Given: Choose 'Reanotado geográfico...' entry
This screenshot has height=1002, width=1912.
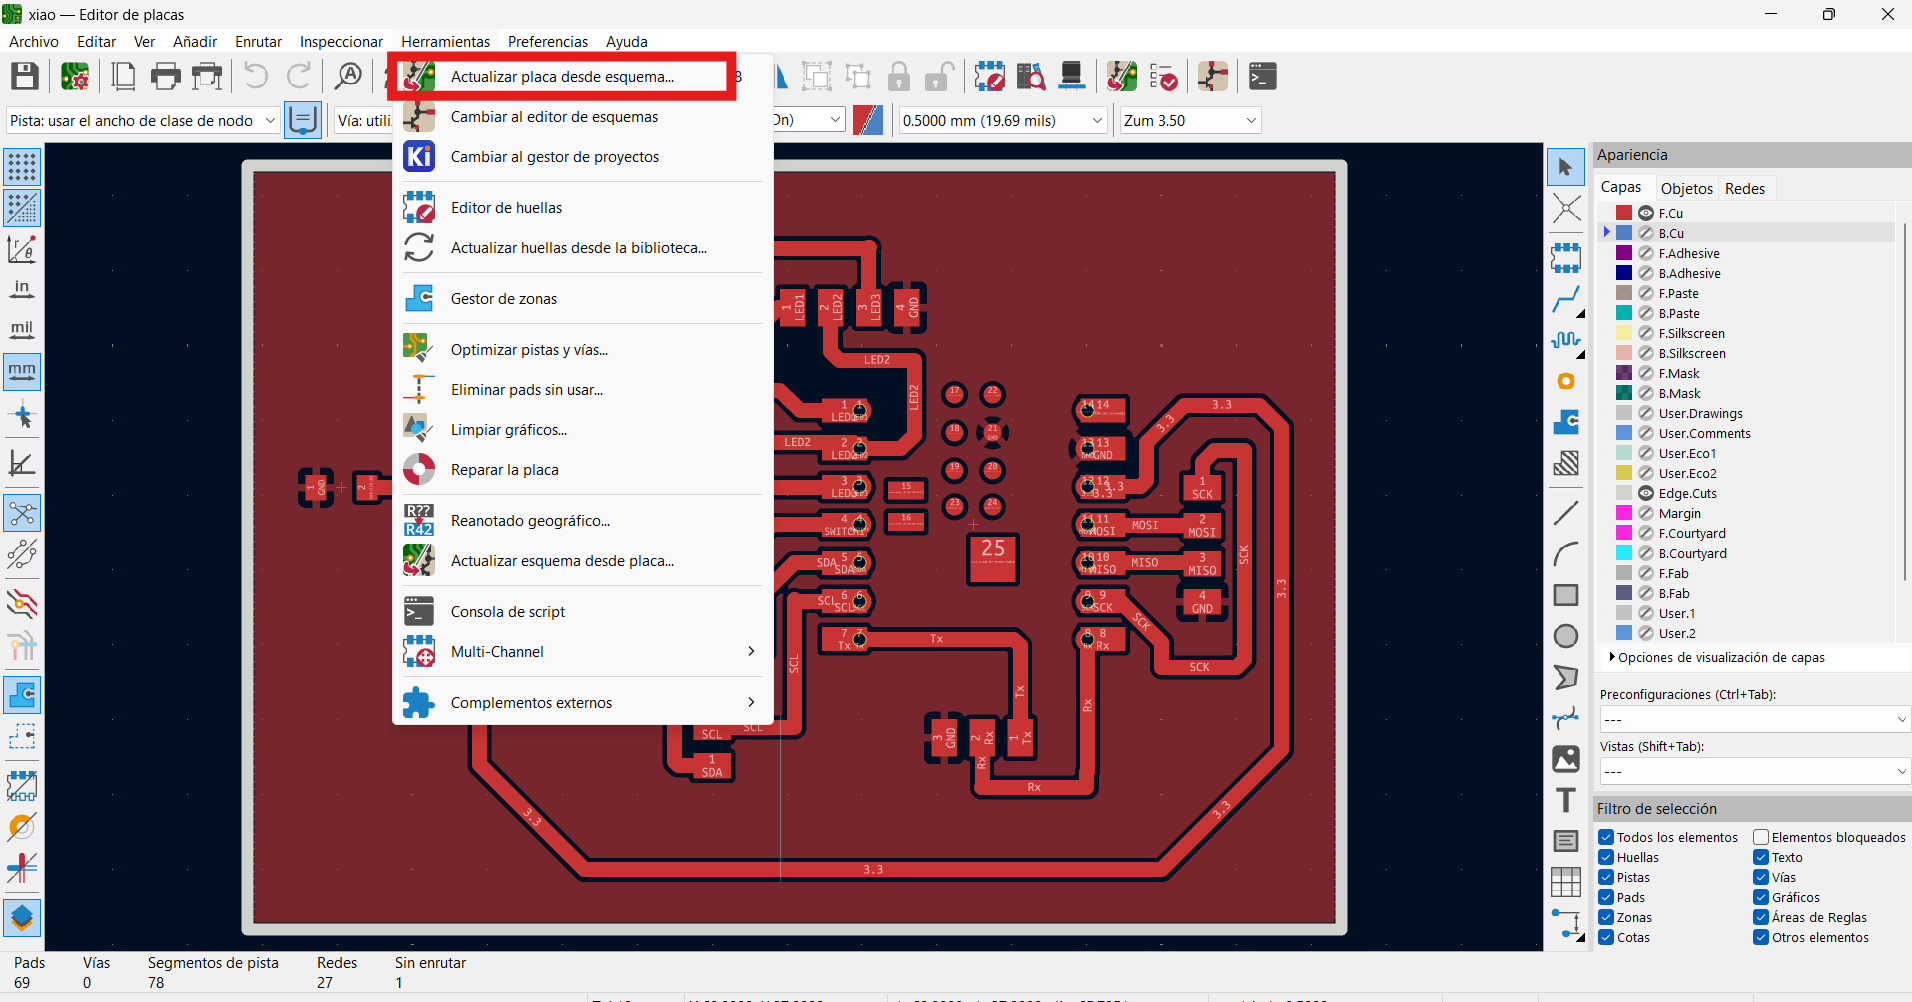Looking at the screenshot, I should click(x=582, y=520).
